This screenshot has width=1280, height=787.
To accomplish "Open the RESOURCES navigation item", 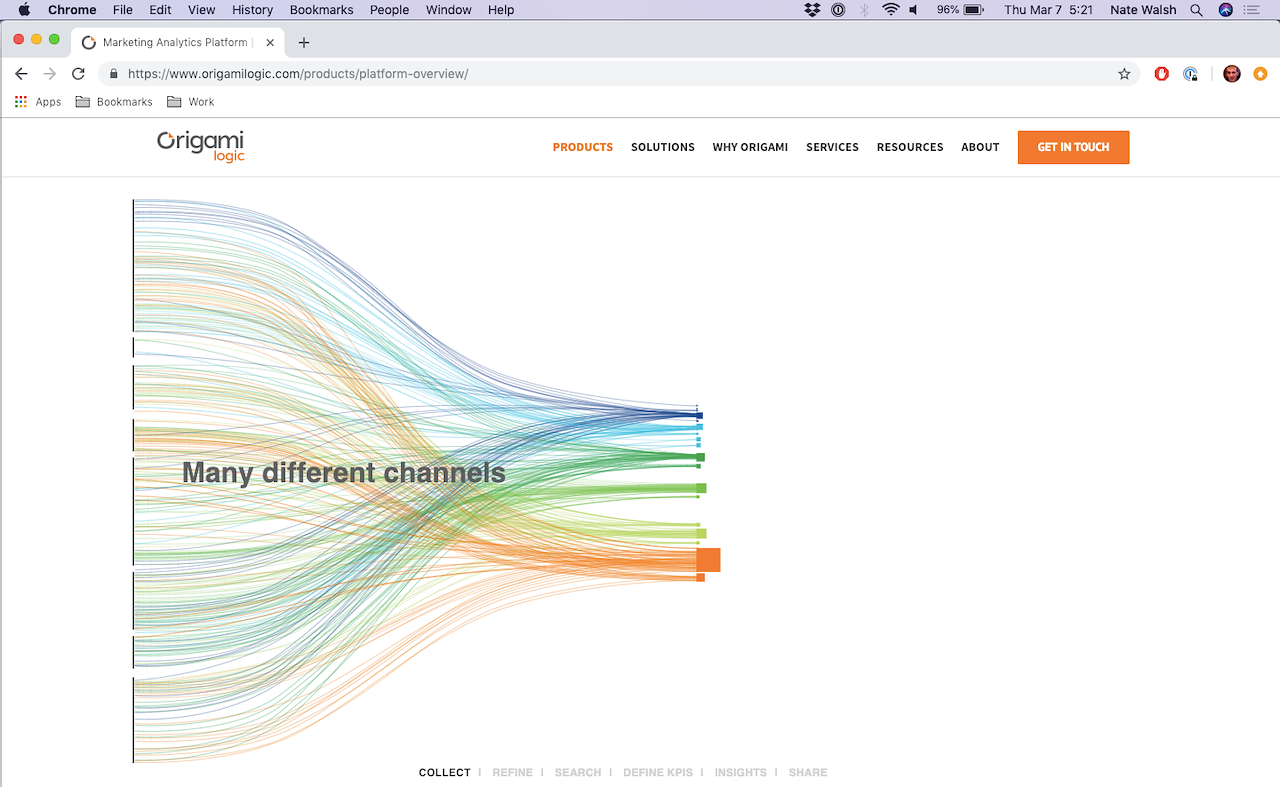I will pos(910,147).
